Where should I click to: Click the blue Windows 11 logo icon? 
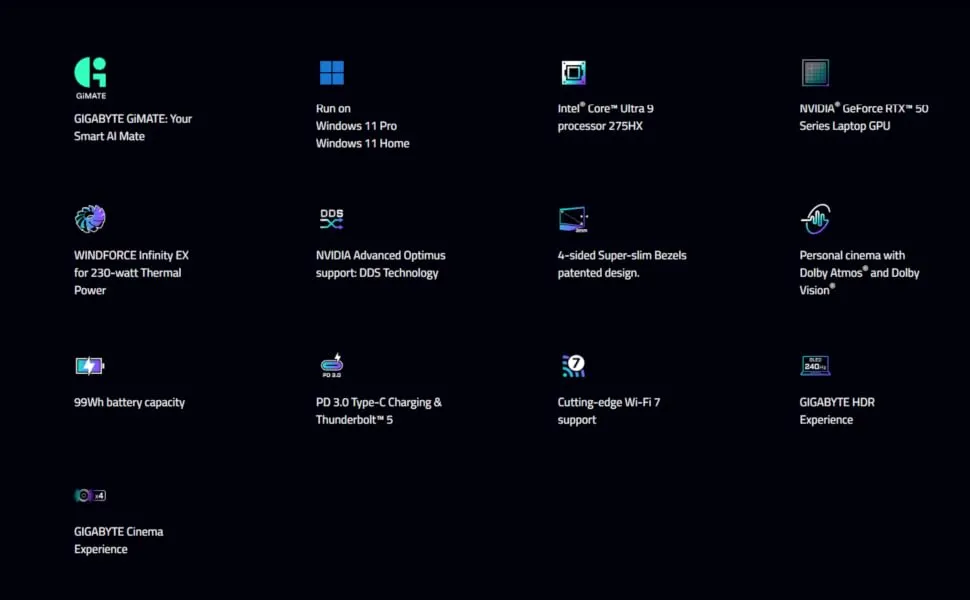pos(332,72)
